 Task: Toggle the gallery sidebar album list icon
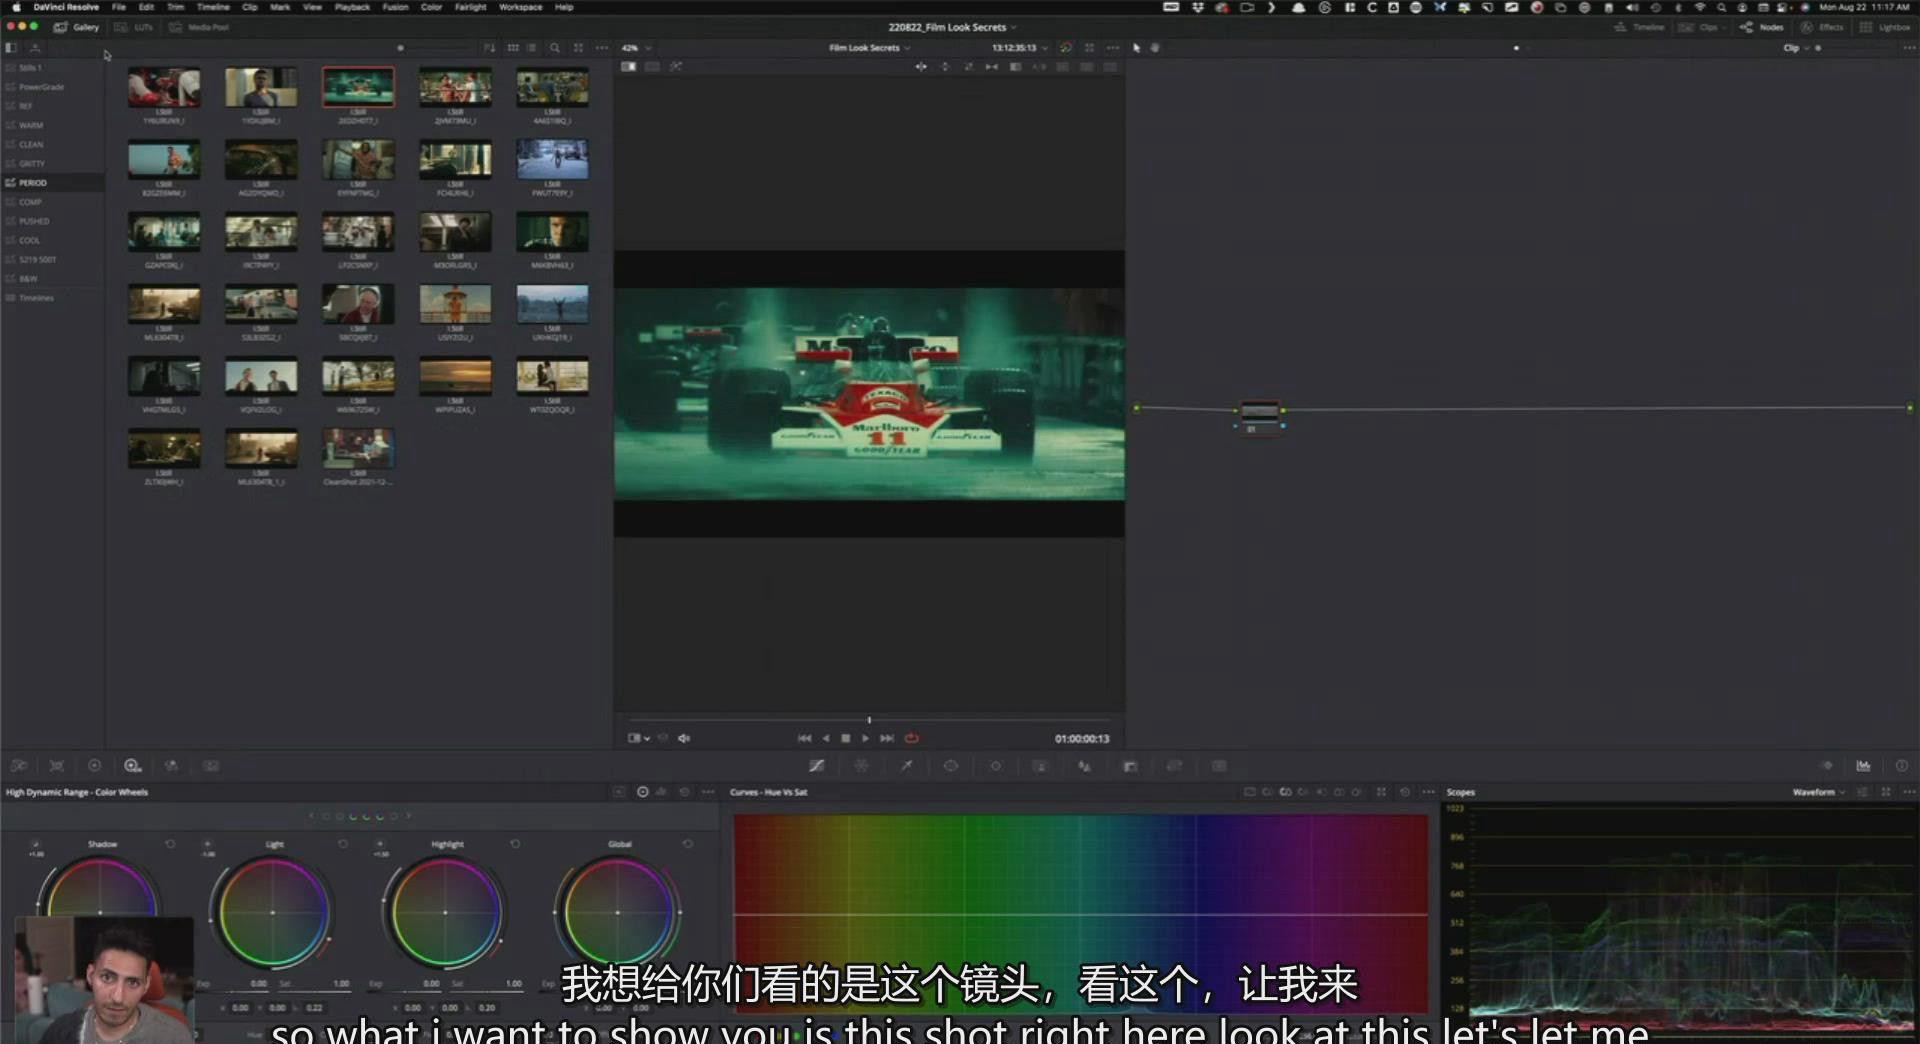point(11,48)
